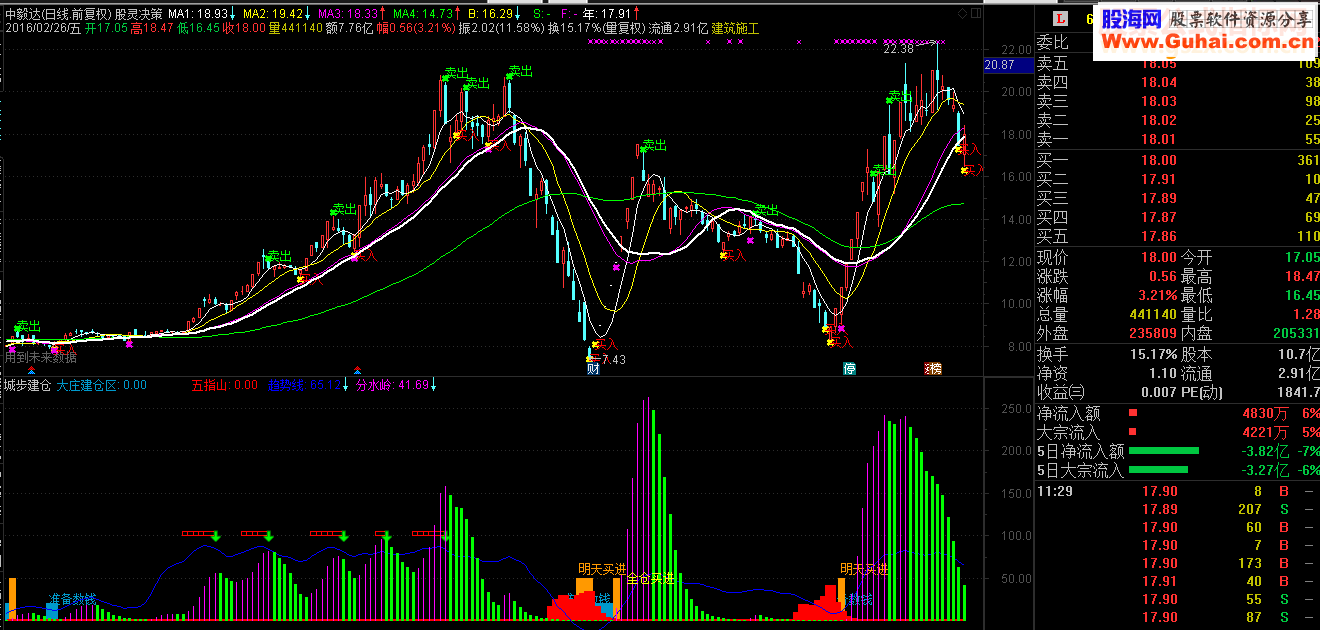The width and height of the screenshot is (1320, 630).
Task: Click the 22.38 high price label
Action: tap(899, 48)
